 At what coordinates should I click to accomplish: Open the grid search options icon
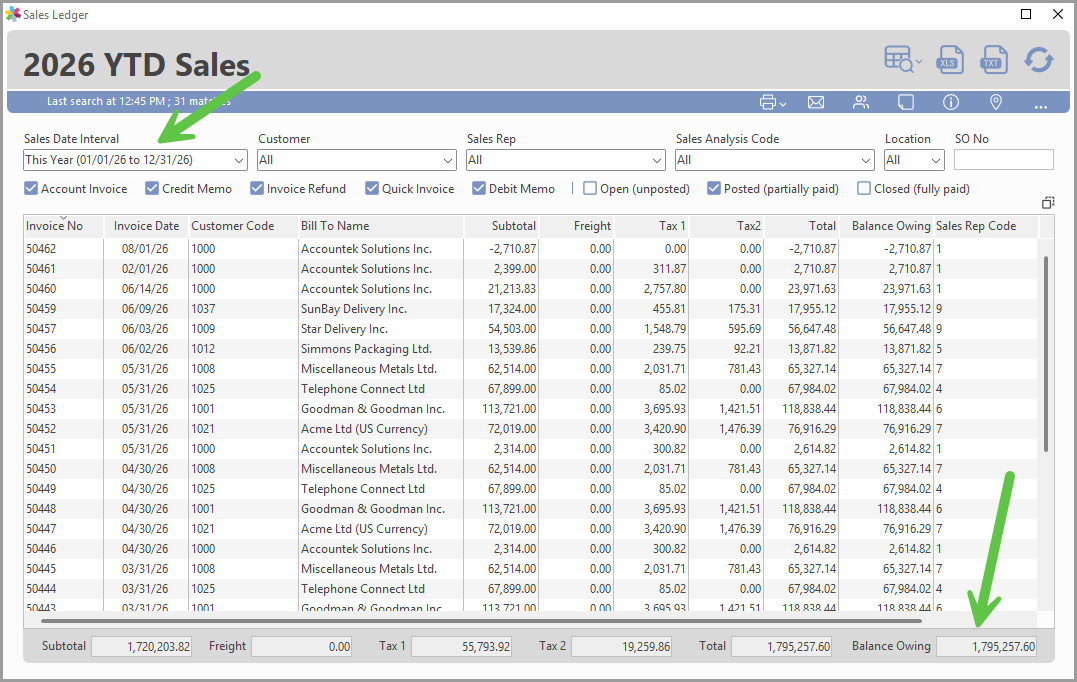(902, 59)
